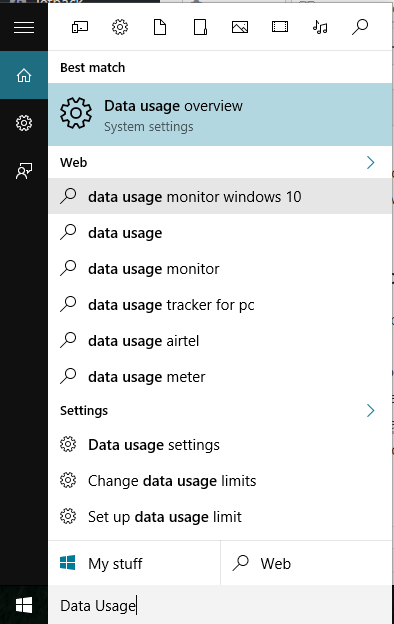This screenshot has height=624, width=394.
Task: Open the hamburger menu icon
Action: pos(24,27)
